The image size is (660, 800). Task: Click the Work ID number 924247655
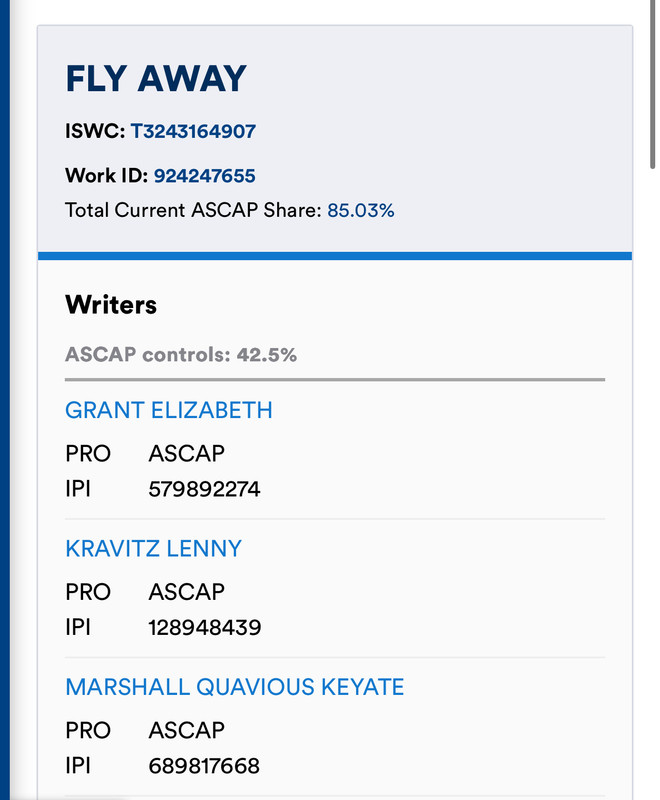point(205,176)
